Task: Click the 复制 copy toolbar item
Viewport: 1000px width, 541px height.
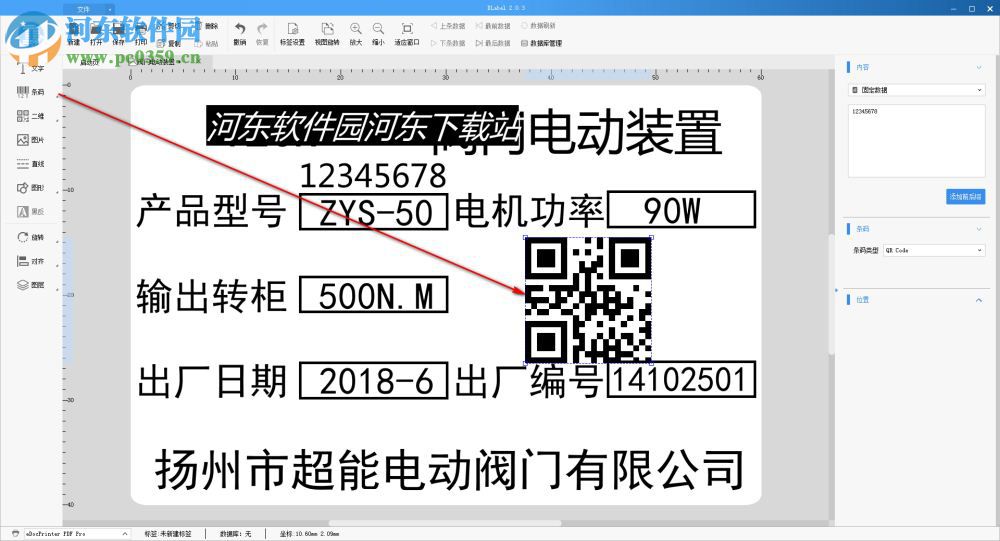Action: tap(169, 43)
